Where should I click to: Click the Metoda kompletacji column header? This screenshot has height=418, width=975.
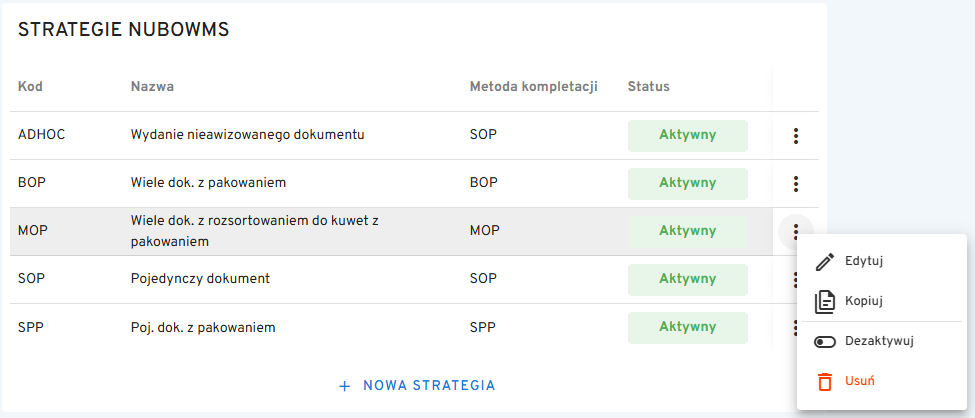pyautogui.click(x=534, y=86)
